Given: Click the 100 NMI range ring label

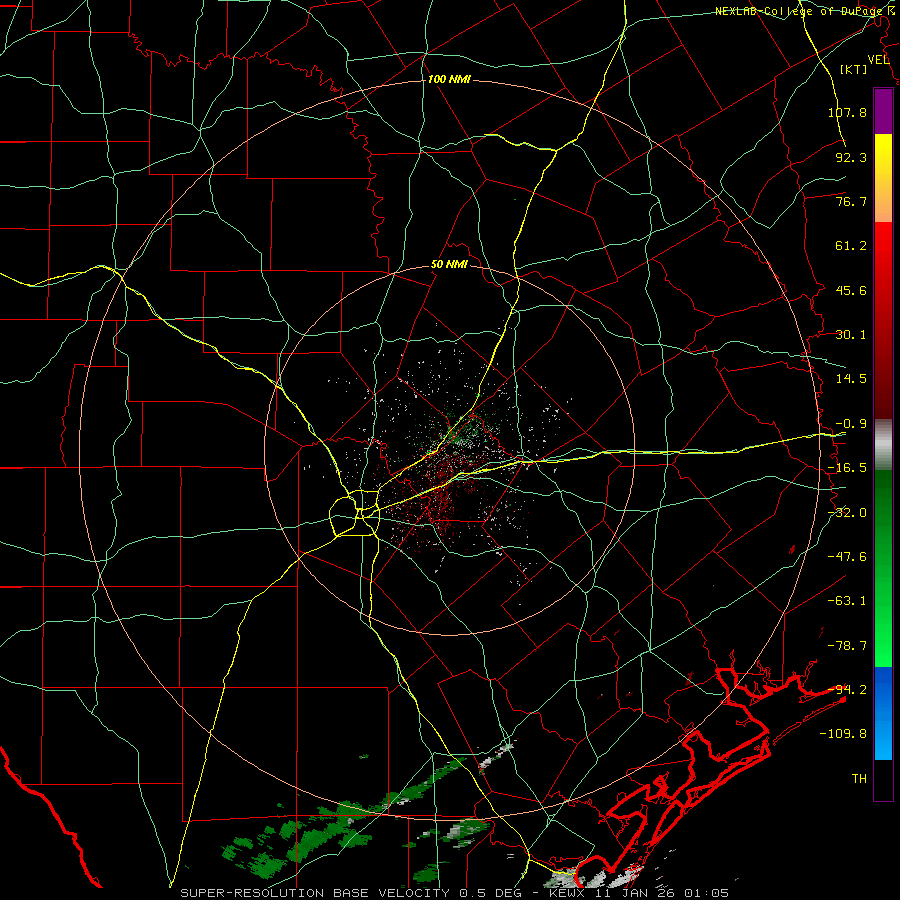Looking at the screenshot, I should pos(449,79).
